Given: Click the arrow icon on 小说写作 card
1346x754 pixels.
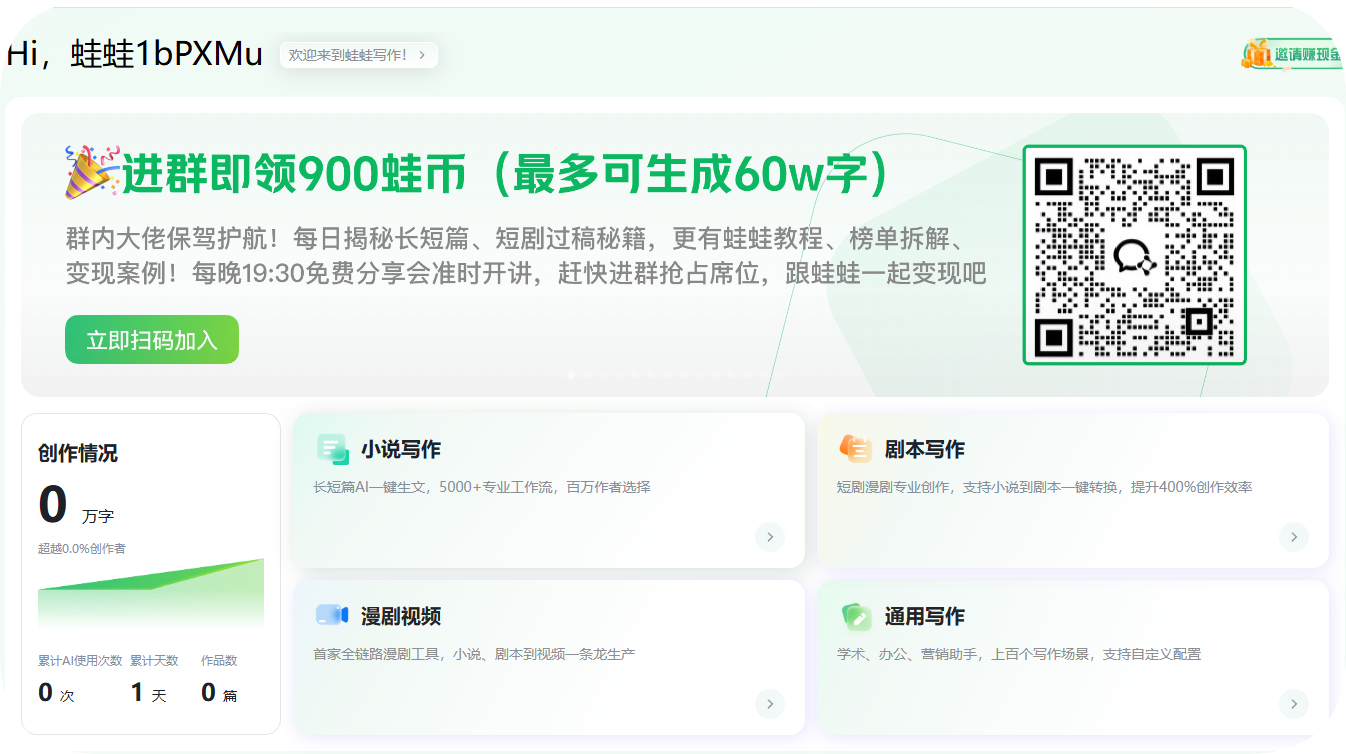Looking at the screenshot, I should 770,537.
